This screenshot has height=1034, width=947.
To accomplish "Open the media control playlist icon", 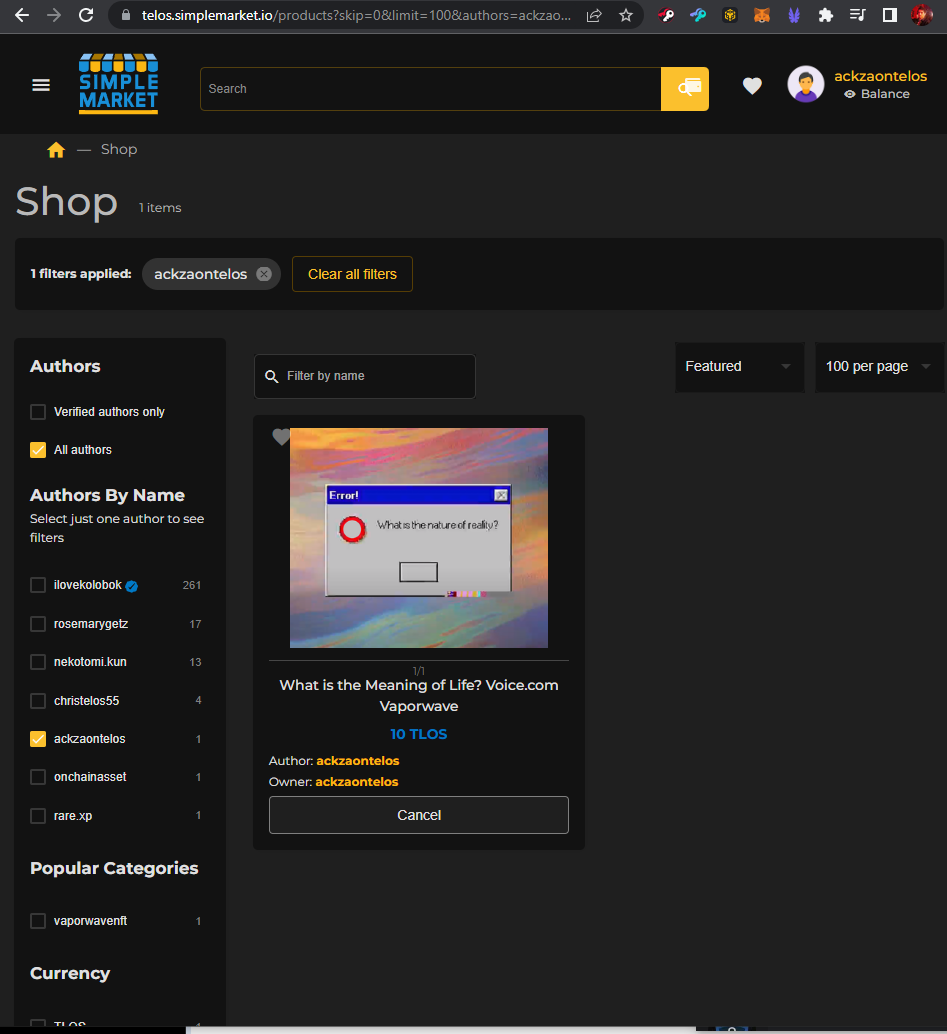I will tap(857, 15).
